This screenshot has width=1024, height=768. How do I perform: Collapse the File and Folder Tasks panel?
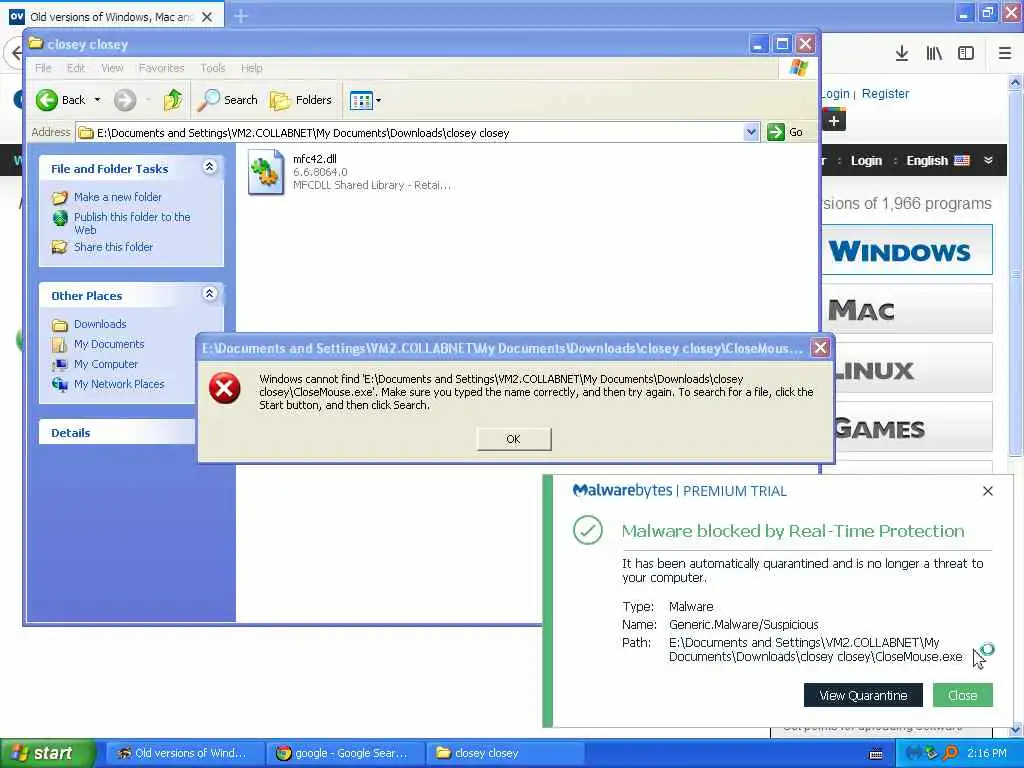pyautogui.click(x=209, y=167)
